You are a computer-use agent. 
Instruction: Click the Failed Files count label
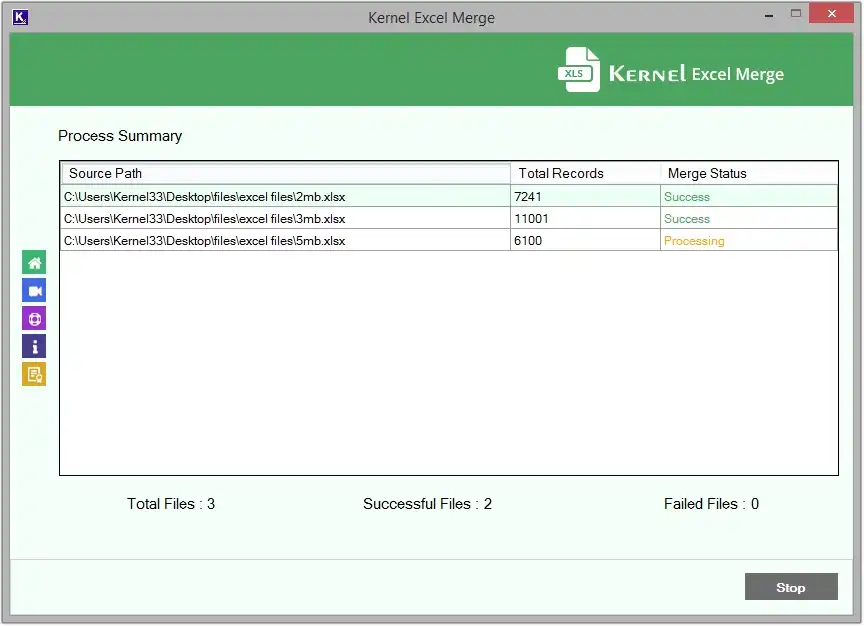click(x=711, y=504)
